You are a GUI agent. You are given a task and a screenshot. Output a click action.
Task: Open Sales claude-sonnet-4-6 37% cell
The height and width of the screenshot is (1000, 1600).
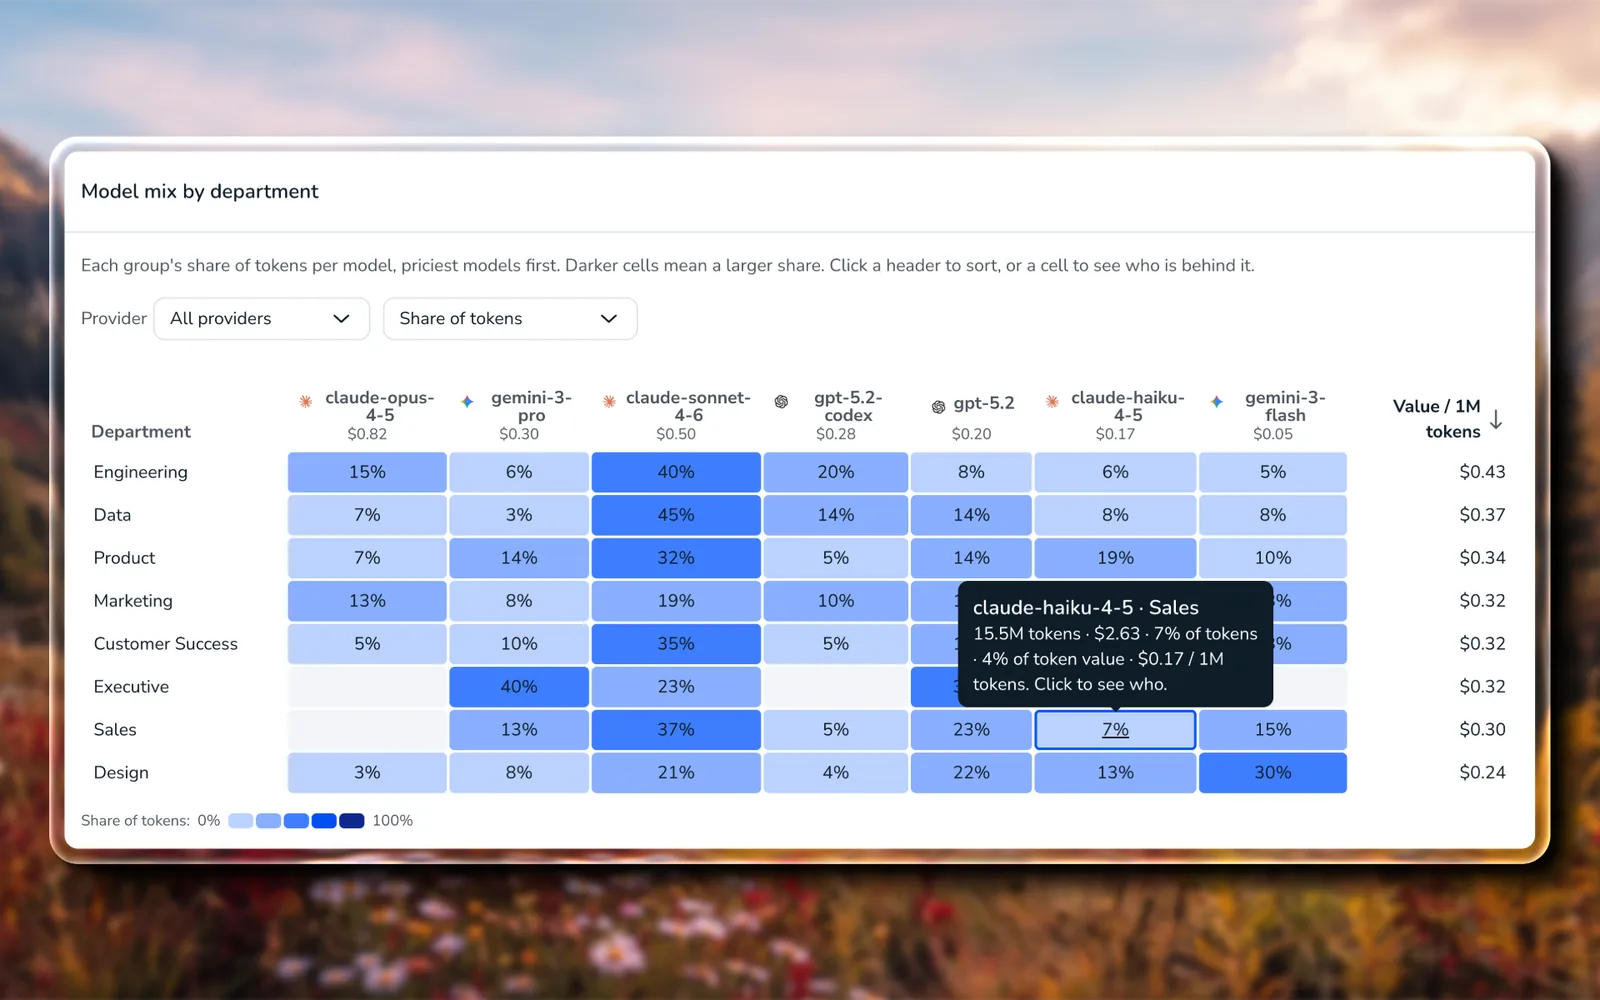tap(676, 730)
